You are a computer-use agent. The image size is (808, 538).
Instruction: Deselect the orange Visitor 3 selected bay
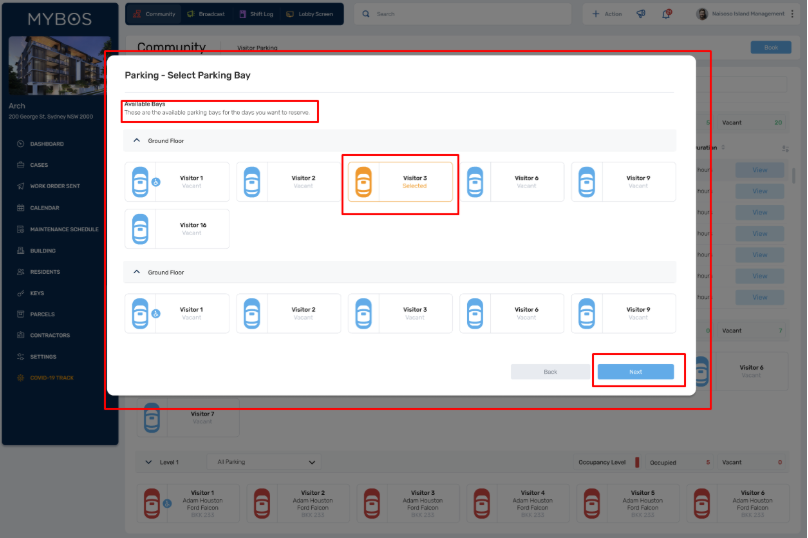pos(400,182)
